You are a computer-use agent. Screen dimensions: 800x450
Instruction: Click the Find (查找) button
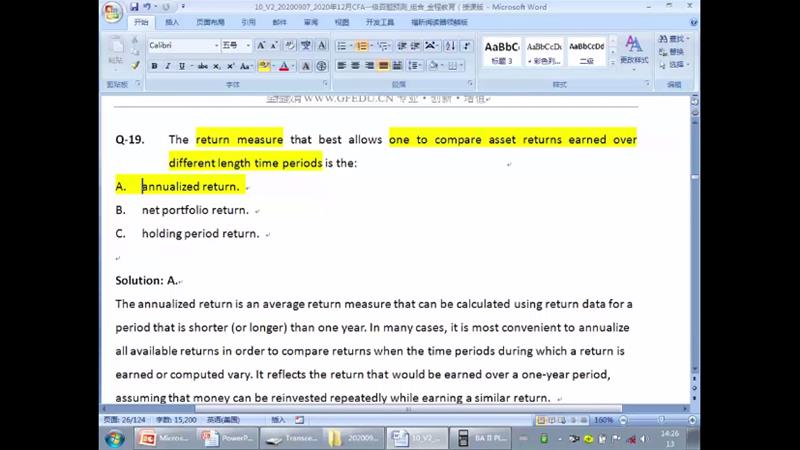pyautogui.click(x=674, y=39)
